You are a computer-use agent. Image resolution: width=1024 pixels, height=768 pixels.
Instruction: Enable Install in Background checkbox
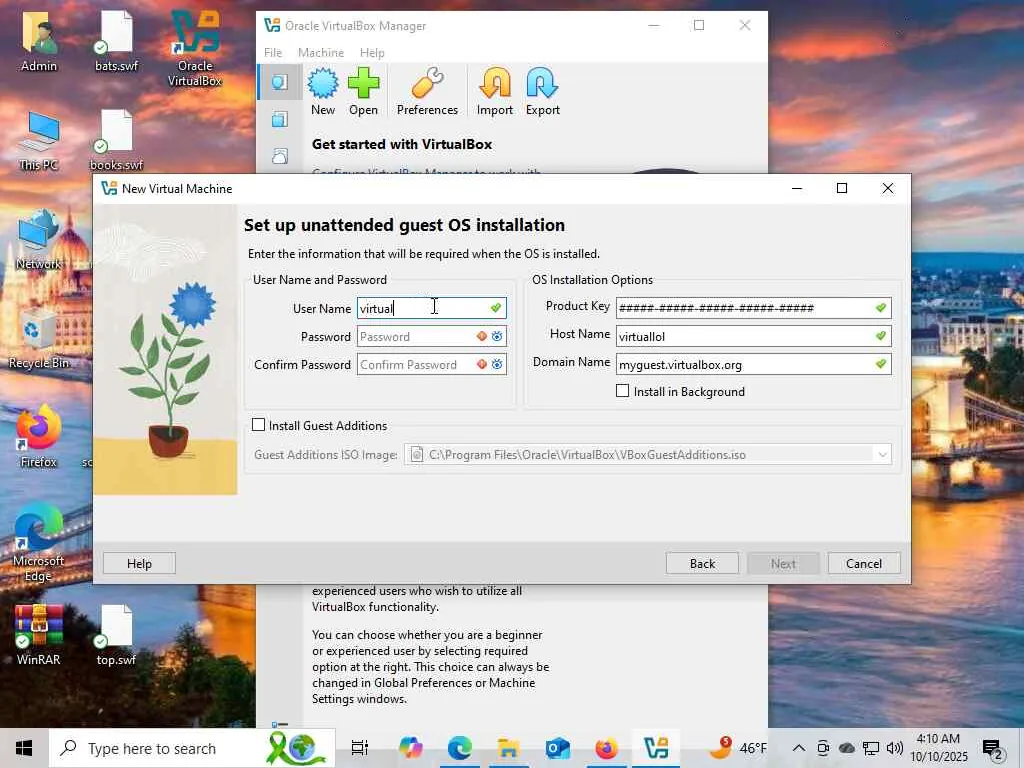[622, 391]
